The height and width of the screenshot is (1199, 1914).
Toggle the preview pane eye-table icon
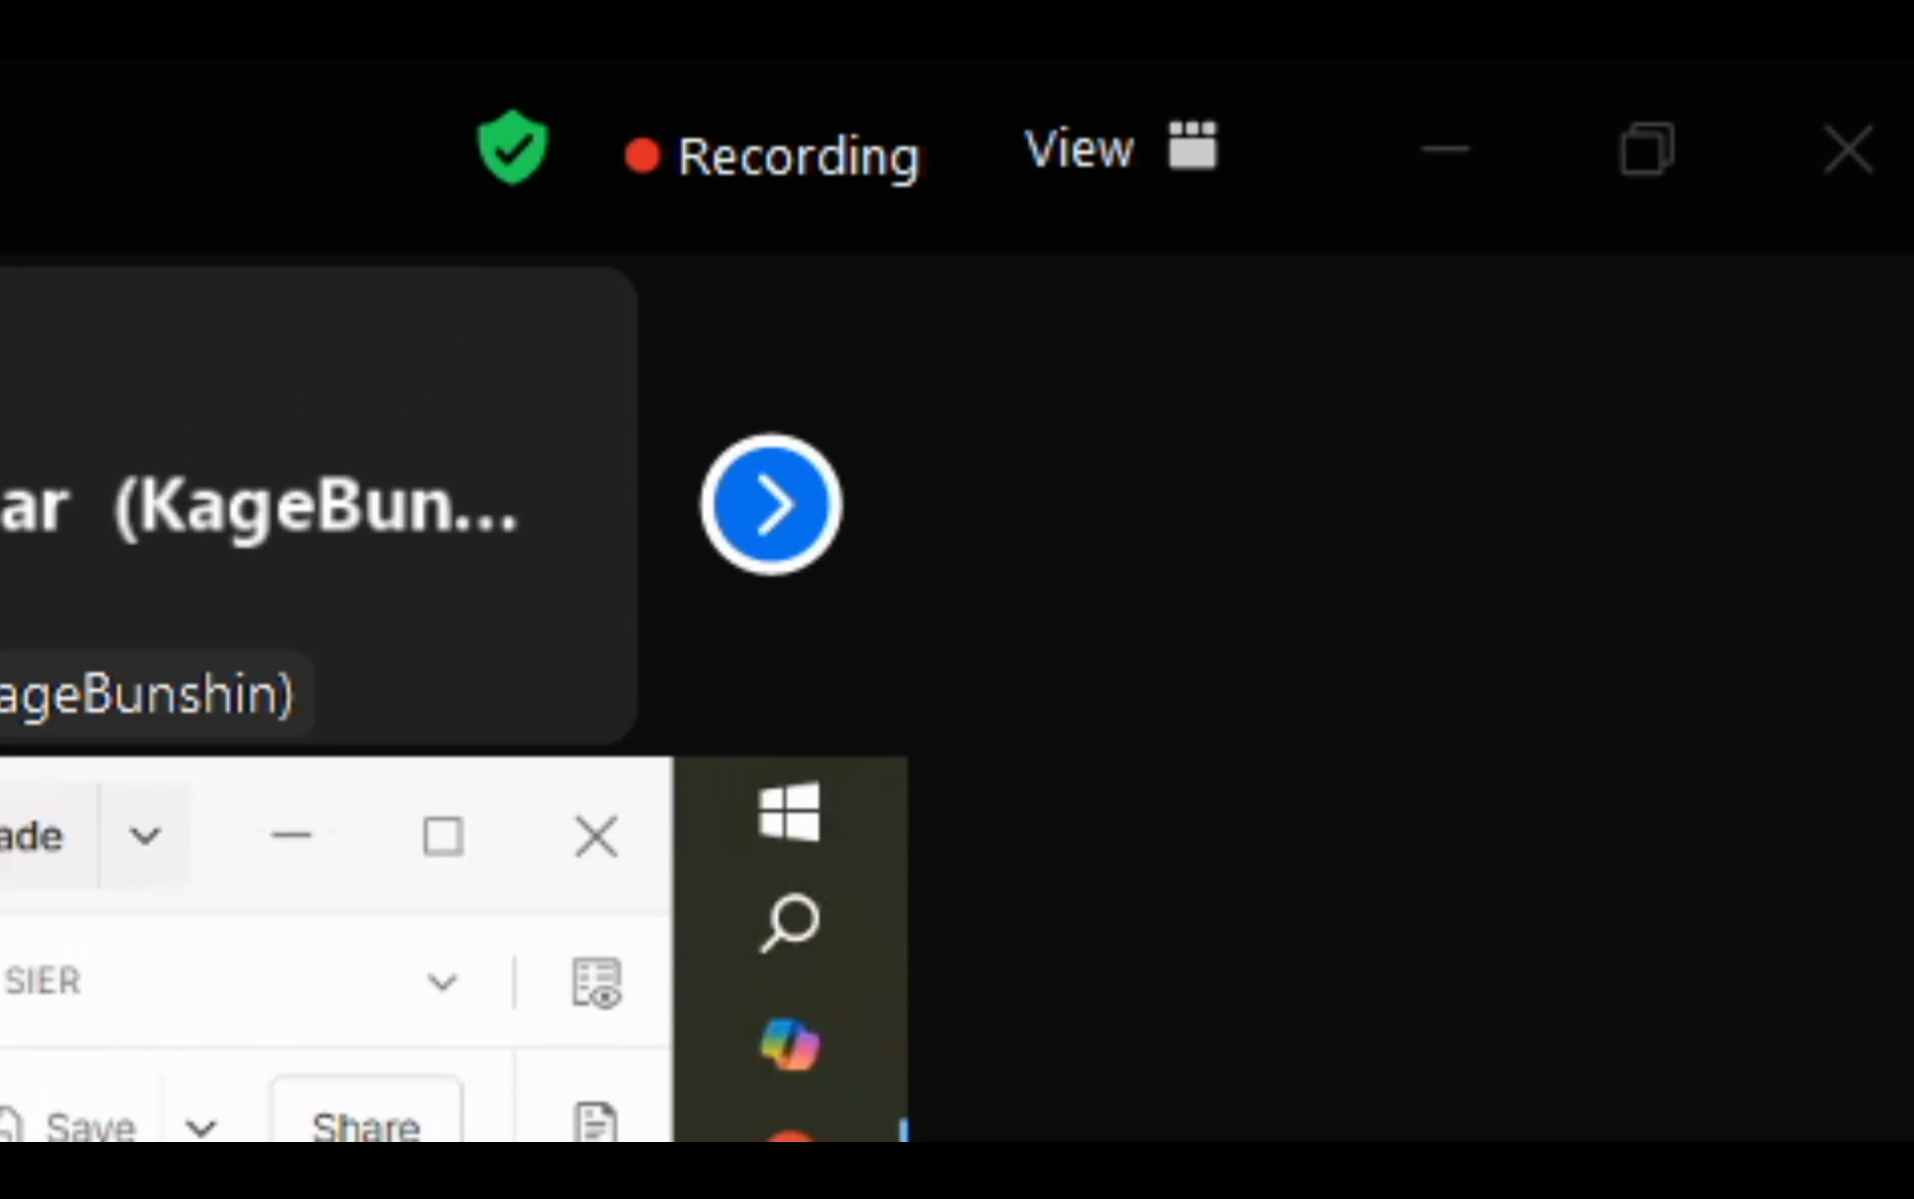point(597,982)
